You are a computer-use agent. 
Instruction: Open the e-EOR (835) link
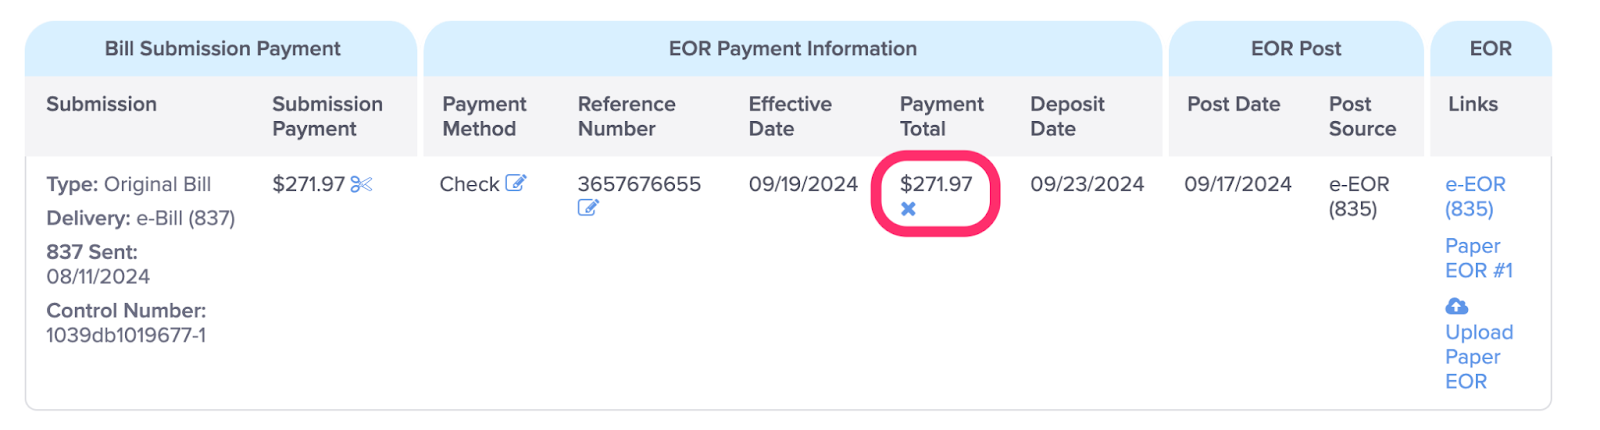[x=1475, y=196]
